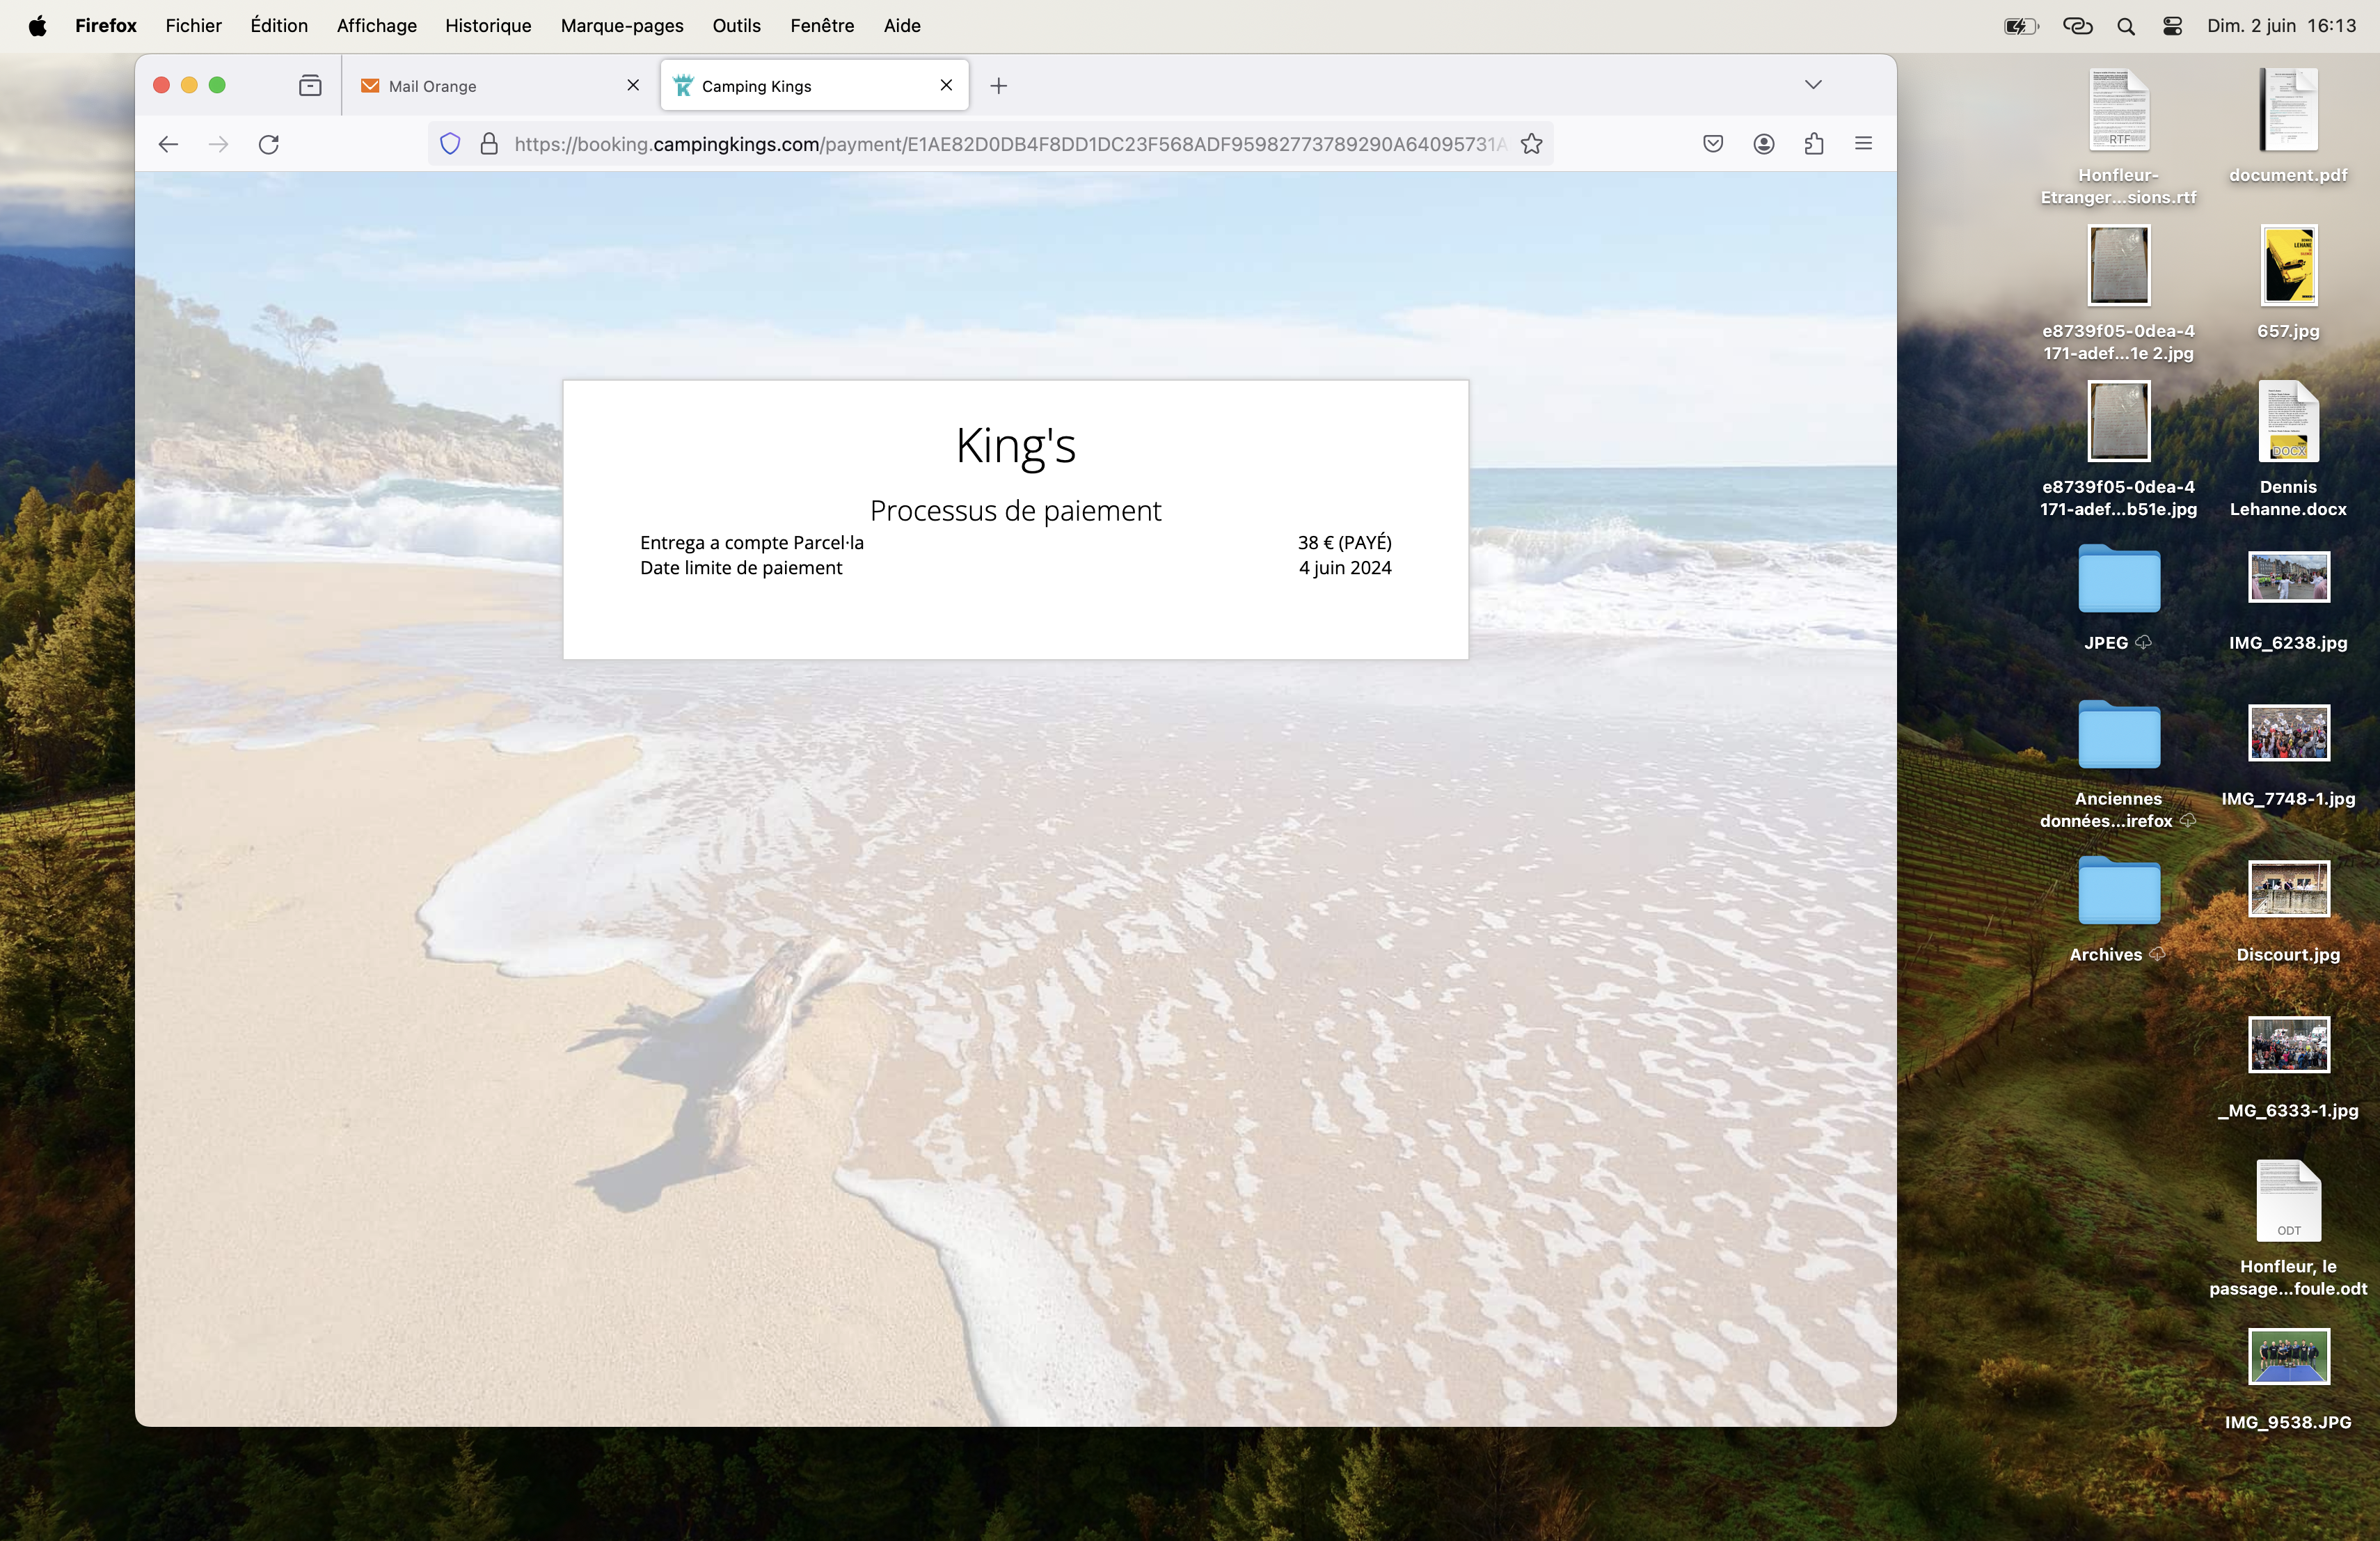
Task: Click the Processus de paiement heading
Action: click(x=1015, y=510)
